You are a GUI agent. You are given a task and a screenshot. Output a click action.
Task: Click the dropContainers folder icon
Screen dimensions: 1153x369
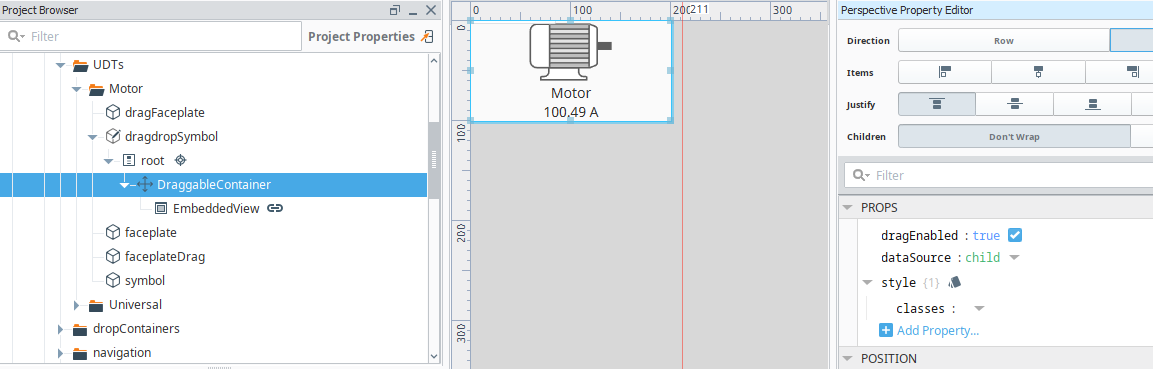(x=80, y=329)
